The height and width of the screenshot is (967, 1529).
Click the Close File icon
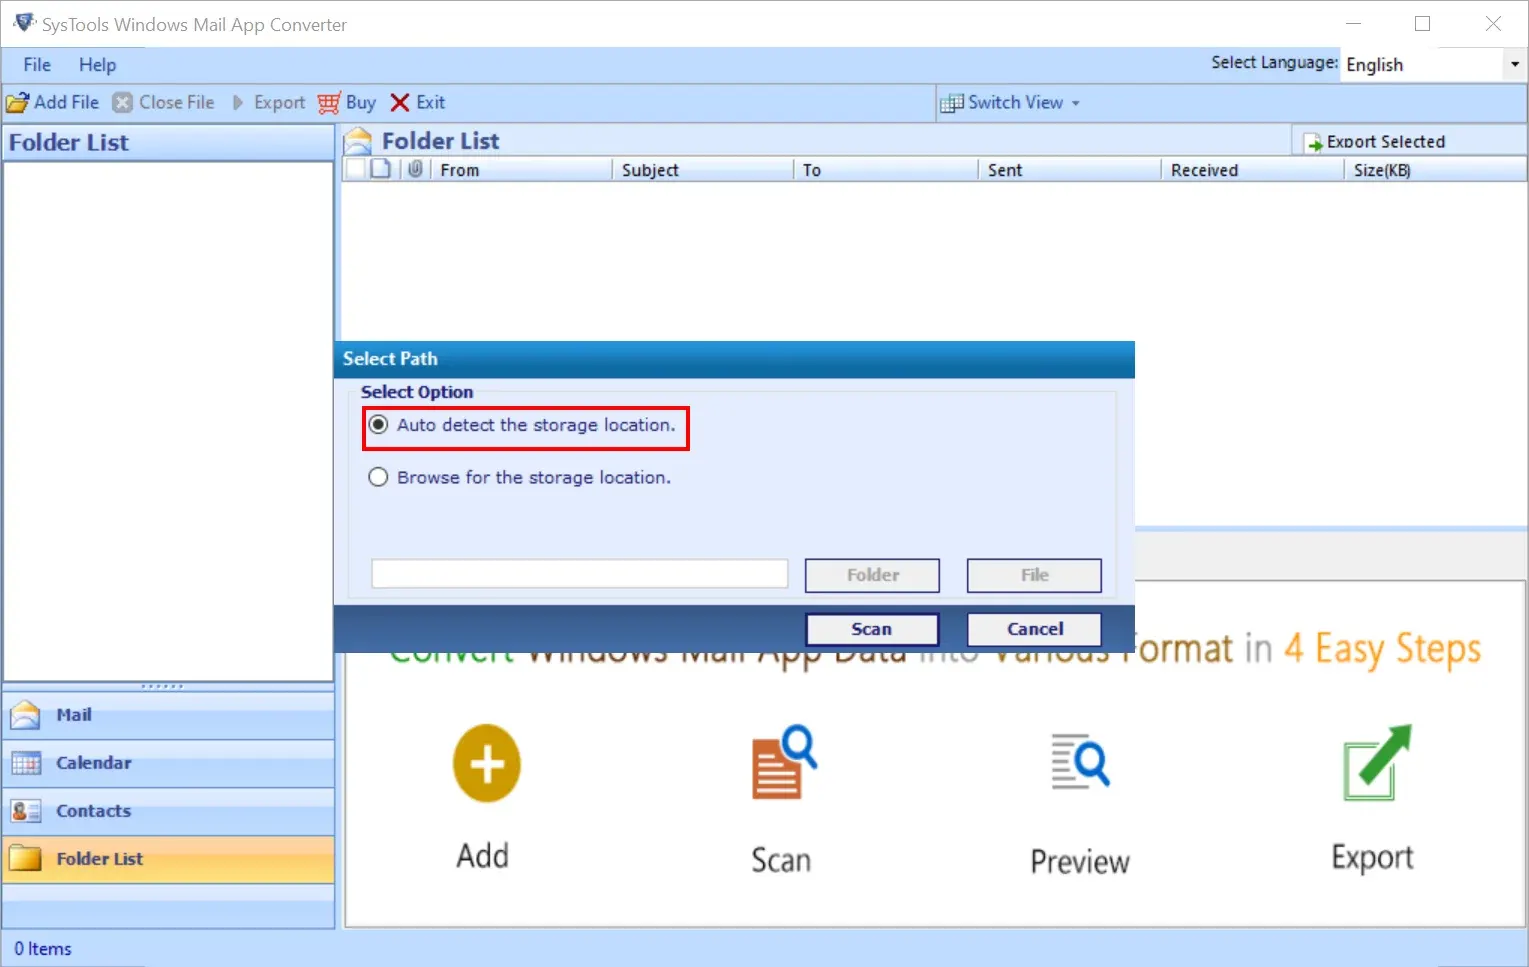(121, 102)
